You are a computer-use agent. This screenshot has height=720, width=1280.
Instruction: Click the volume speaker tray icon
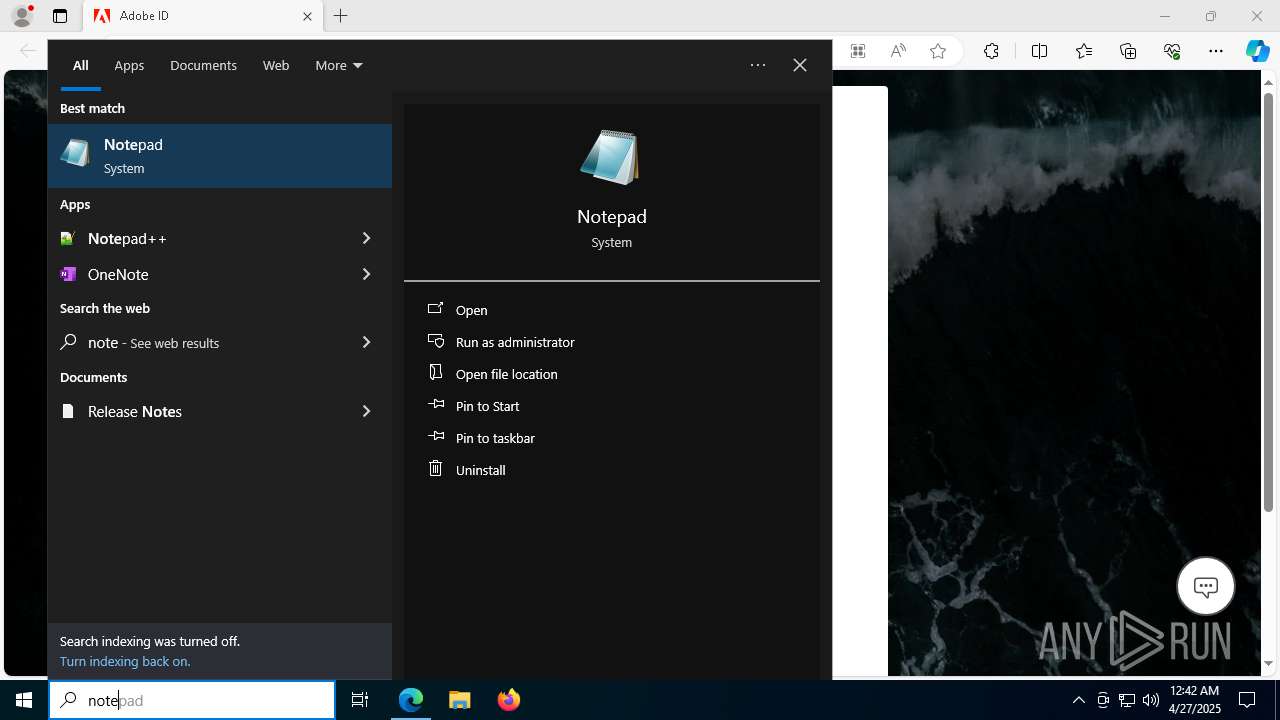(1150, 700)
